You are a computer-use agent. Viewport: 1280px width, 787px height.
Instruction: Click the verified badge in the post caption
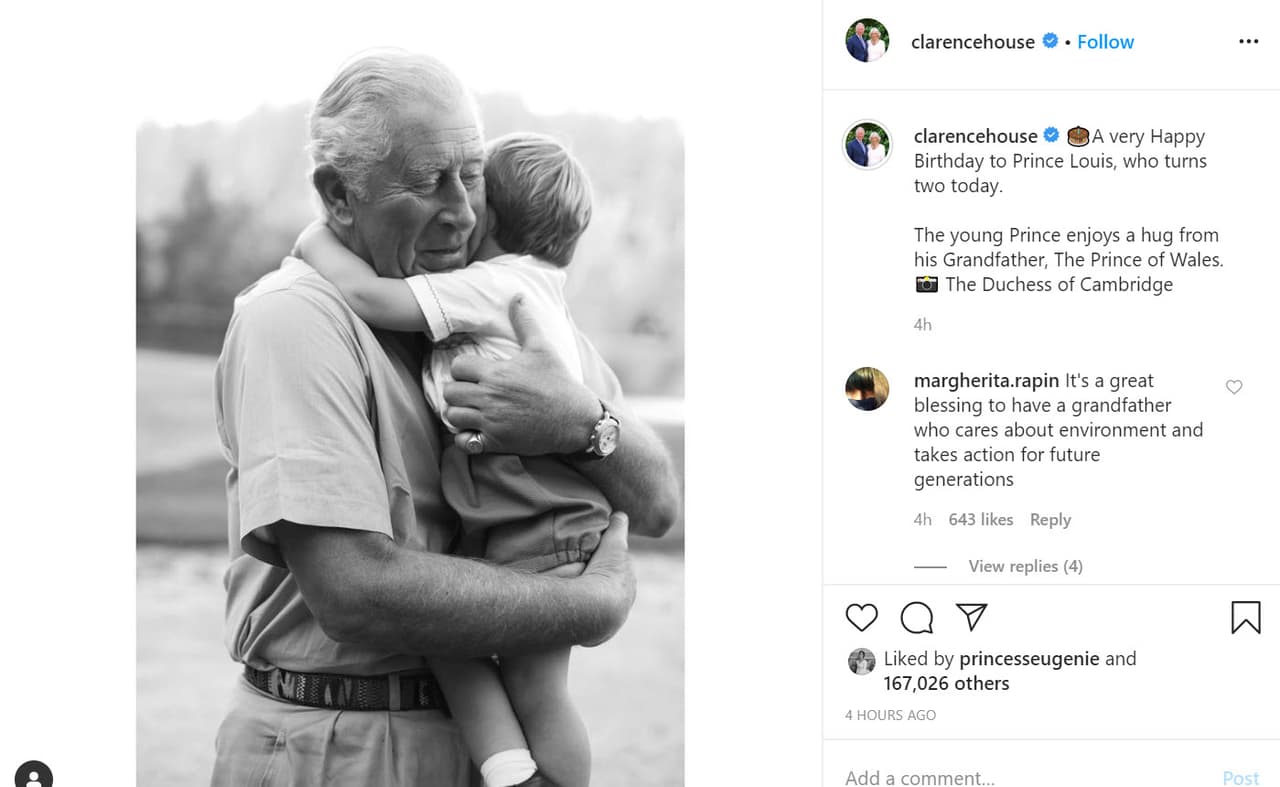pyautogui.click(x=1050, y=136)
